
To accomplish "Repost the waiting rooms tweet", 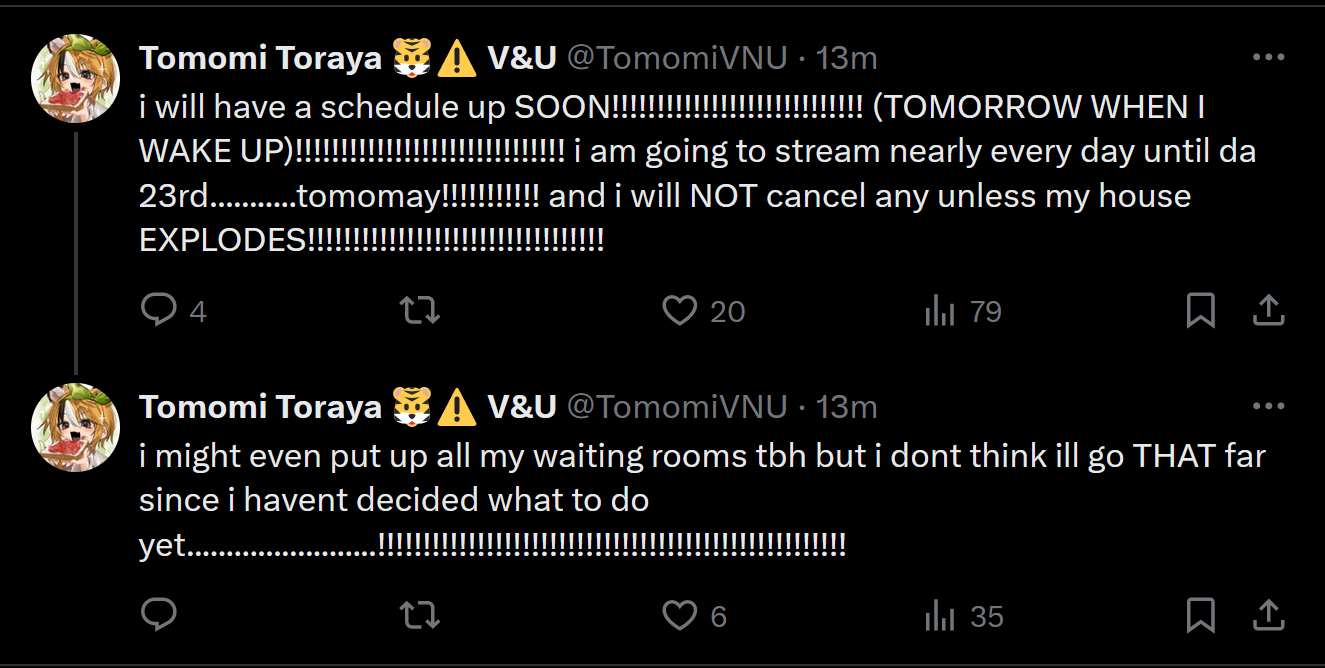I will 420,615.
